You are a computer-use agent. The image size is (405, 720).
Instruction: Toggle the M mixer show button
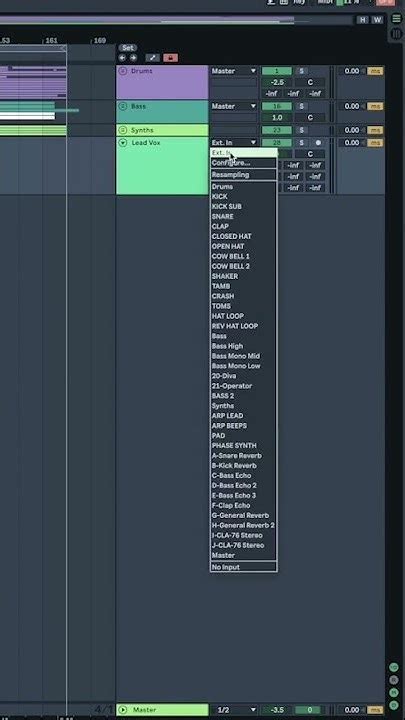(x=394, y=692)
